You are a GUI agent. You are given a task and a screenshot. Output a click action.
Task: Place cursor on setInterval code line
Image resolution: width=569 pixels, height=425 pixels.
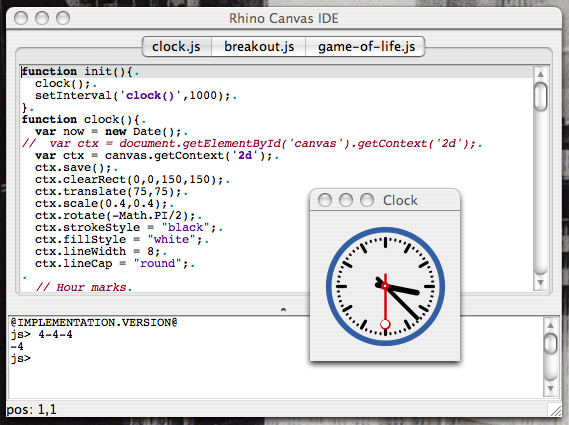(x=136, y=95)
